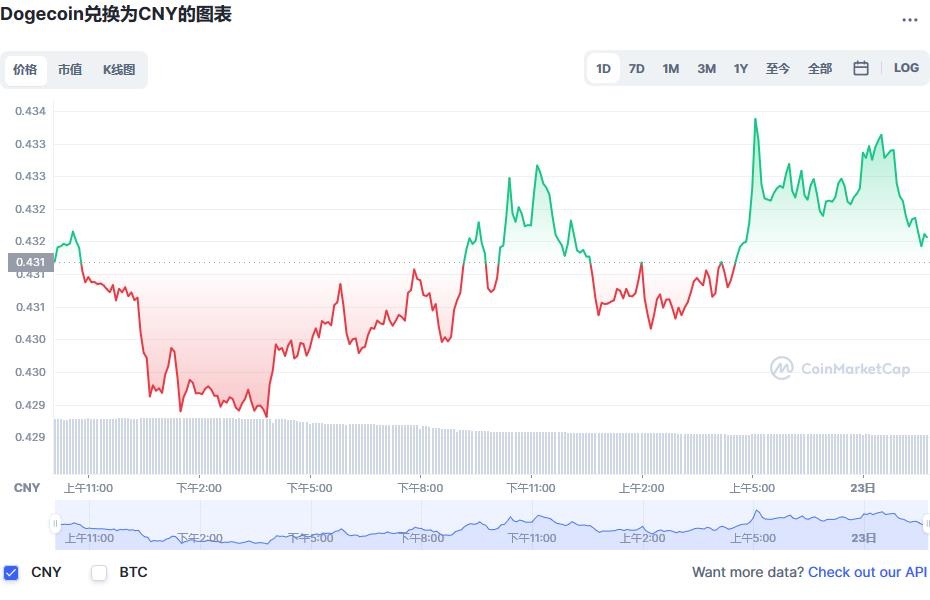Switch to the 市值 tab
Image resolution: width=930 pixels, height=600 pixels.
pyautogui.click(x=70, y=70)
